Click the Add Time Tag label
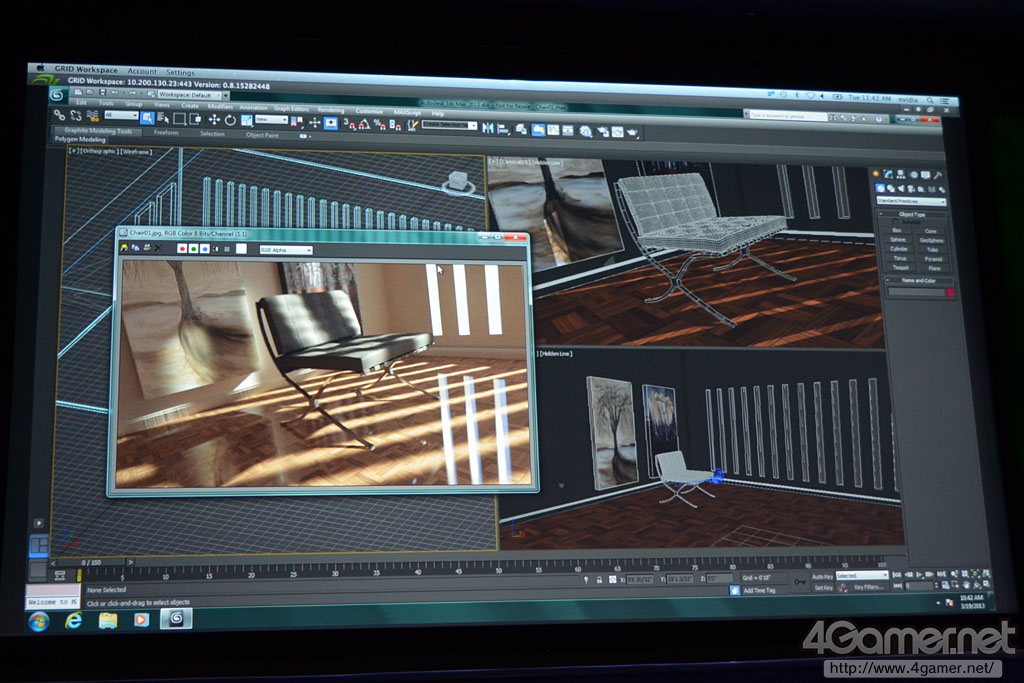 [x=759, y=590]
